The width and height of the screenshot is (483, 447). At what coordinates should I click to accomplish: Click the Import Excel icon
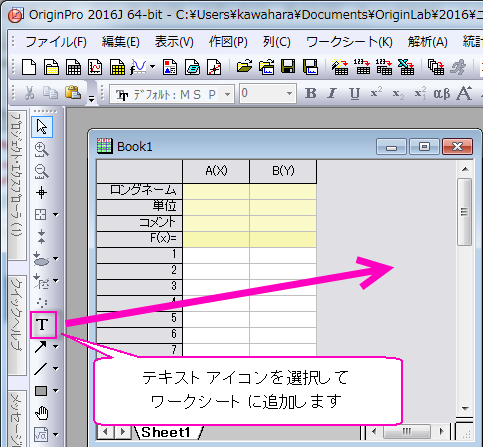coord(406,67)
